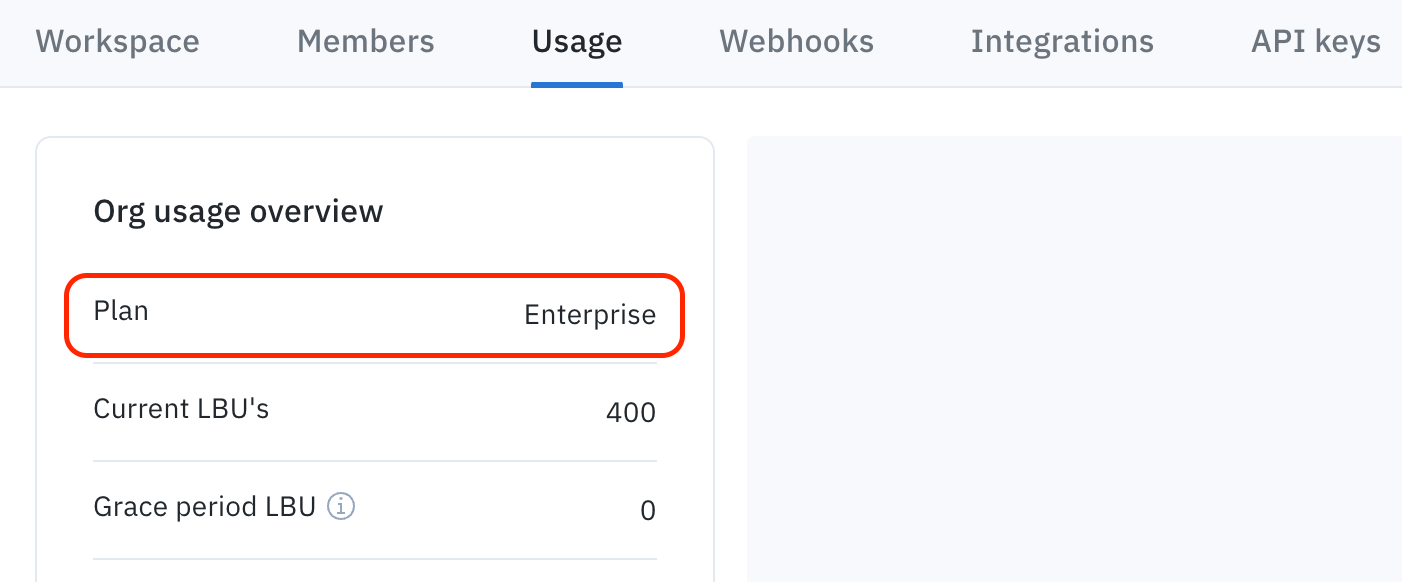Go to the Webhooks tab
This screenshot has width=1402, height=582.
click(x=797, y=42)
